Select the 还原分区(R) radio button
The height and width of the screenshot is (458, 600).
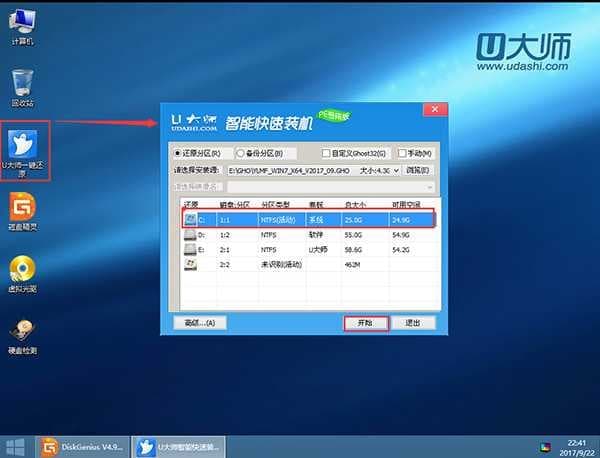pyautogui.click(x=177, y=153)
